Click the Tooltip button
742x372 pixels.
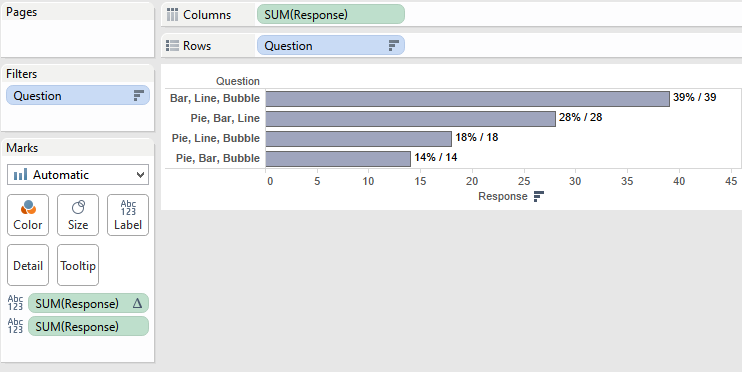[78, 265]
